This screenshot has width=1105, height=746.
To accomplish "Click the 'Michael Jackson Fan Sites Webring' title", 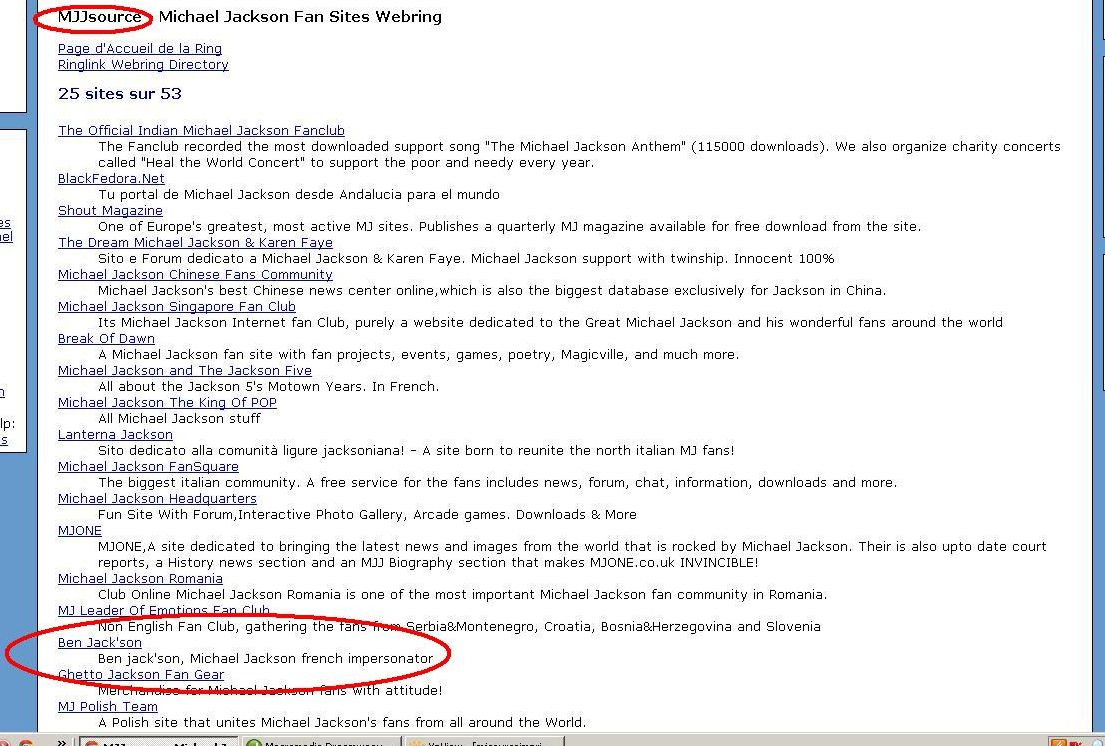I will (300, 17).
